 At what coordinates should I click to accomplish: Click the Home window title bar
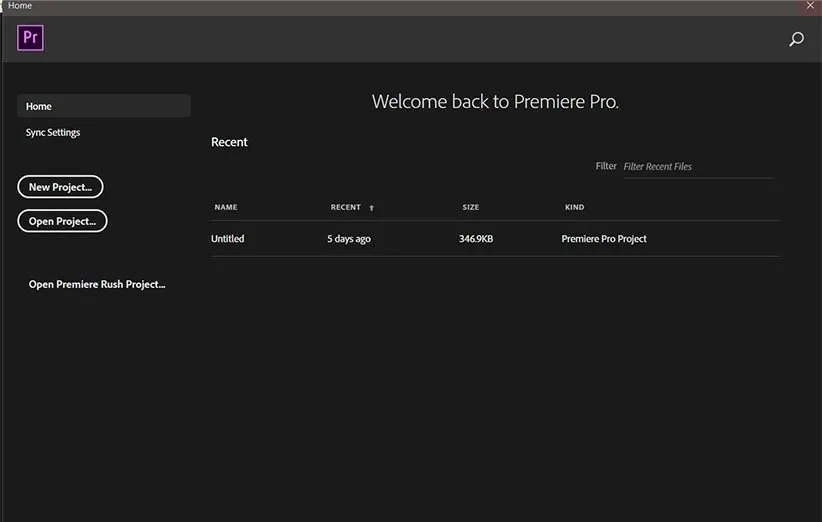pos(400,6)
